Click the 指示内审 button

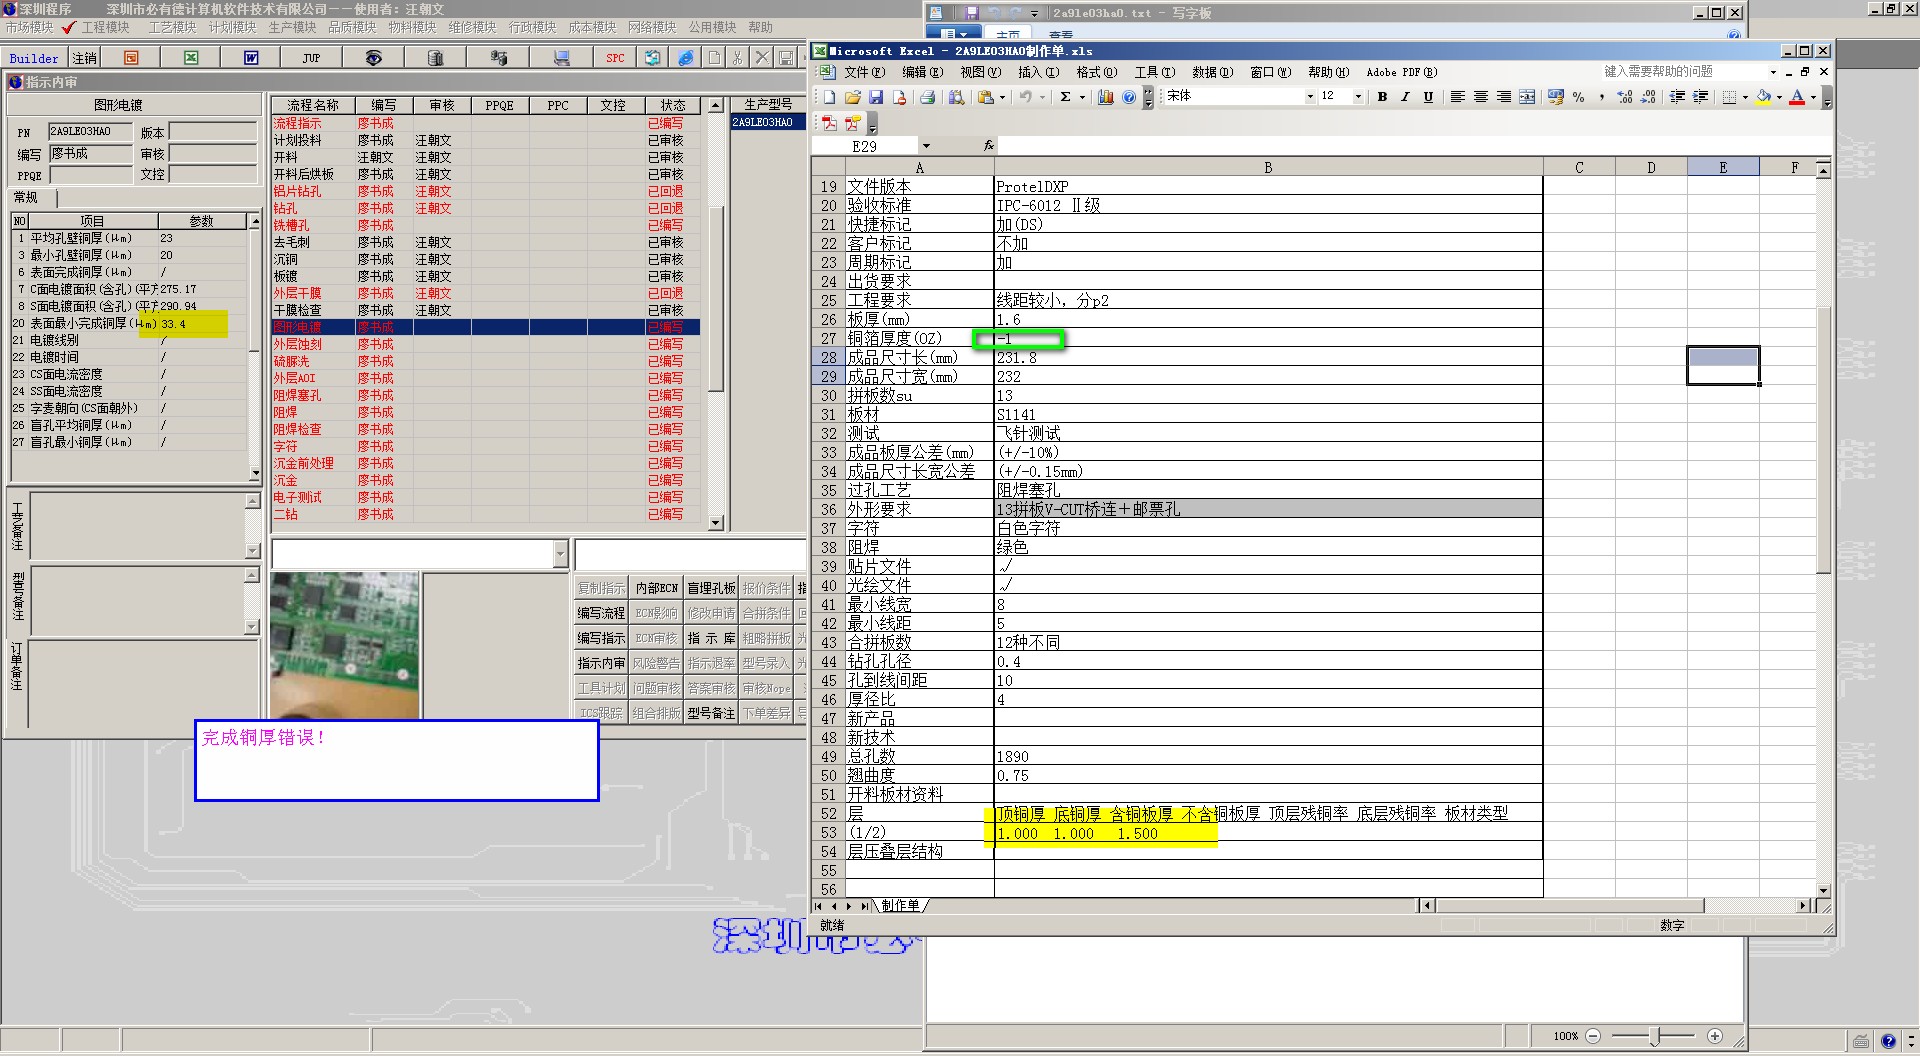601,663
